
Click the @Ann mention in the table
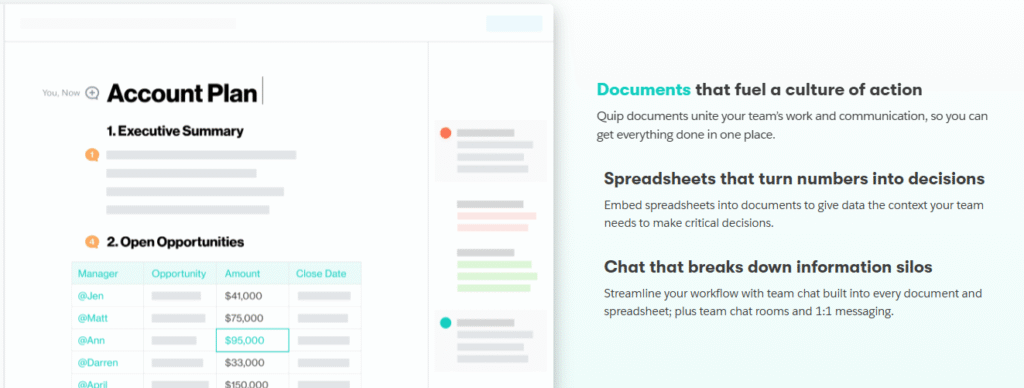click(x=91, y=340)
